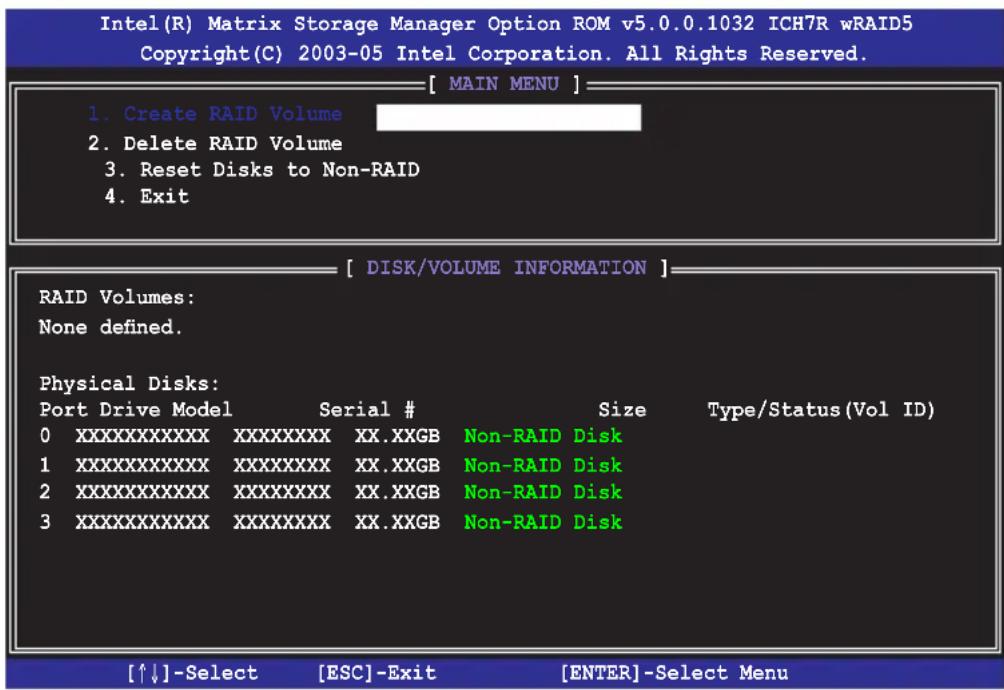Click Non-RAID Disk status for port 3
Viewport: 1004px width, 690px height.
543,522
